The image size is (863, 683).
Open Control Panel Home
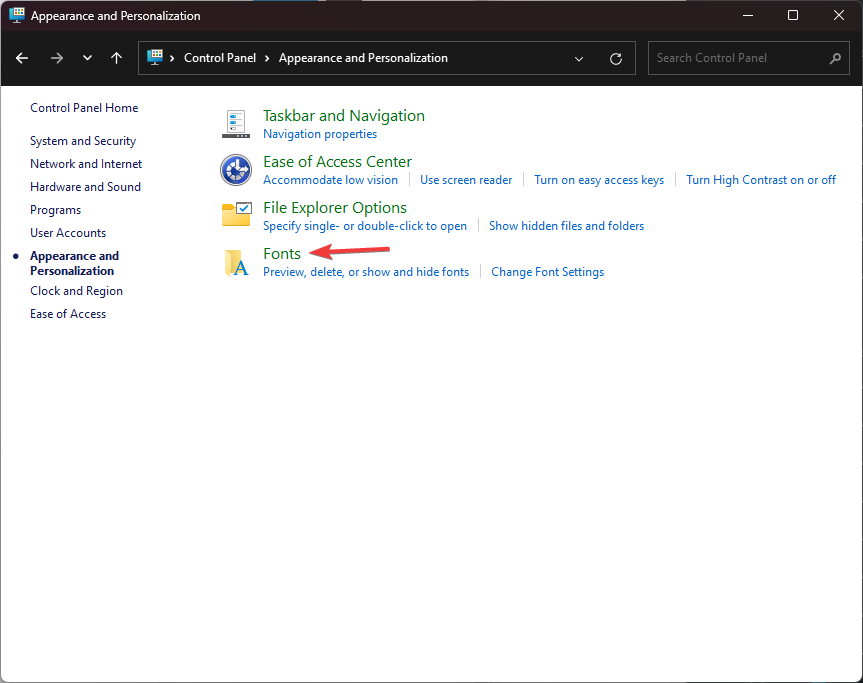[84, 108]
